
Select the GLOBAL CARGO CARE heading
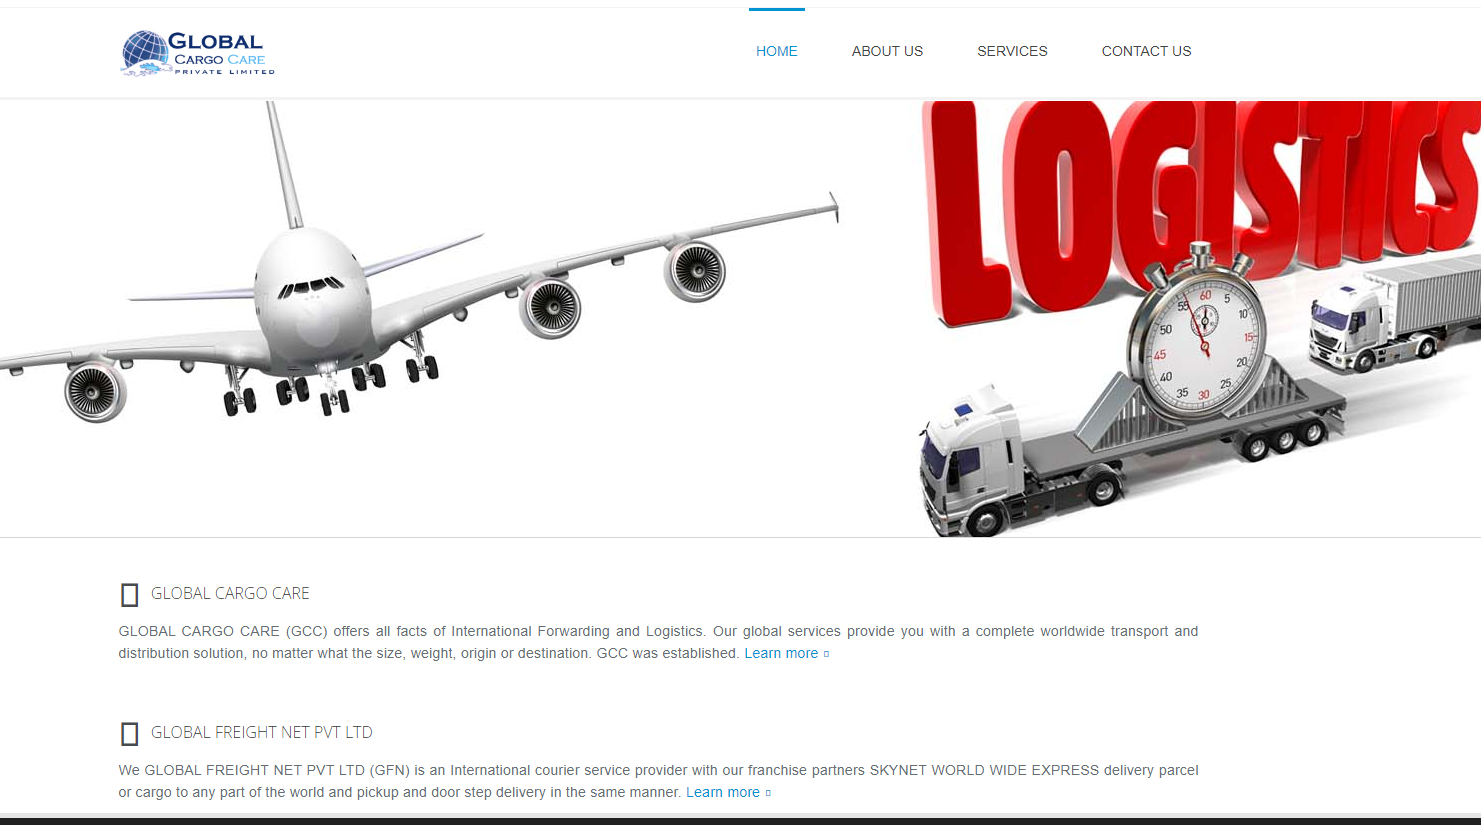point(230,593)
